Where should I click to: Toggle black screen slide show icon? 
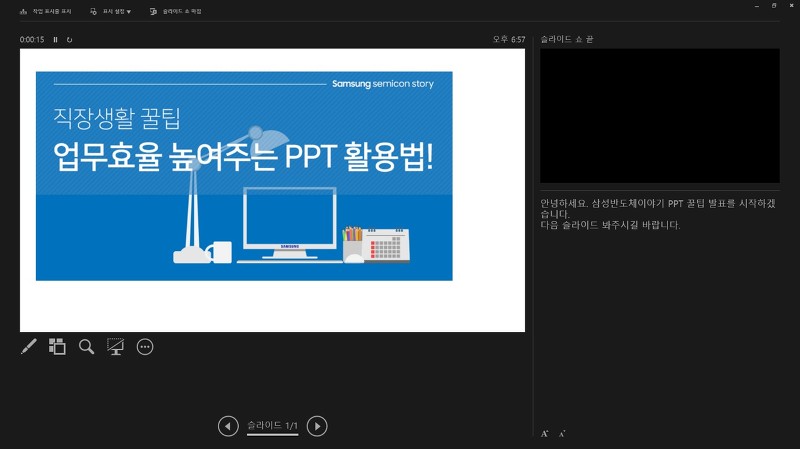click(x=115, y=346)
